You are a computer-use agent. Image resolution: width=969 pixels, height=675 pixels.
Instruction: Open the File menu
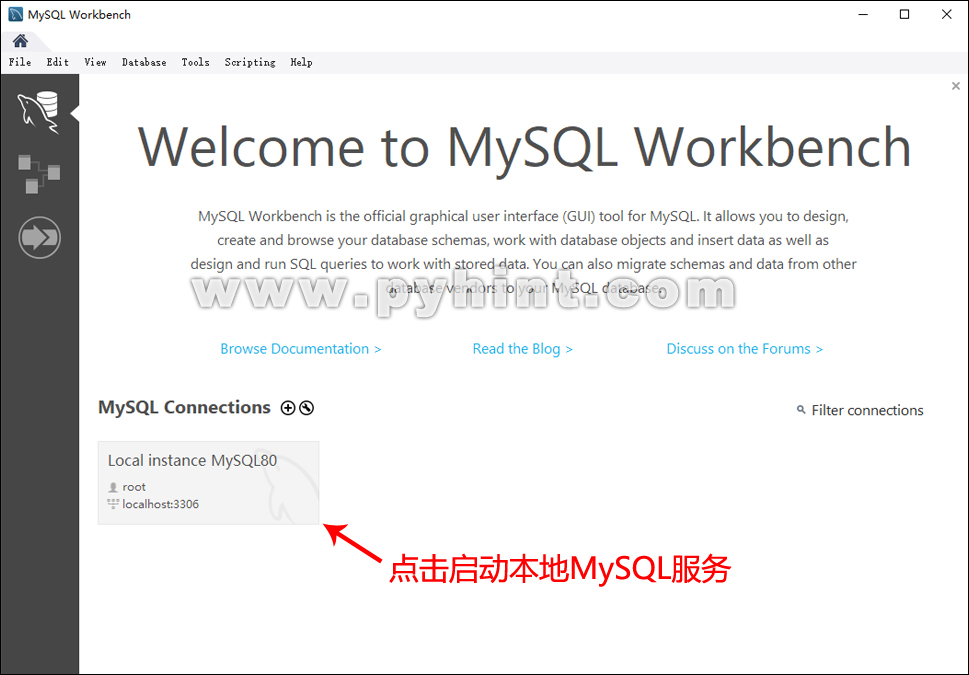pos(20,62)
